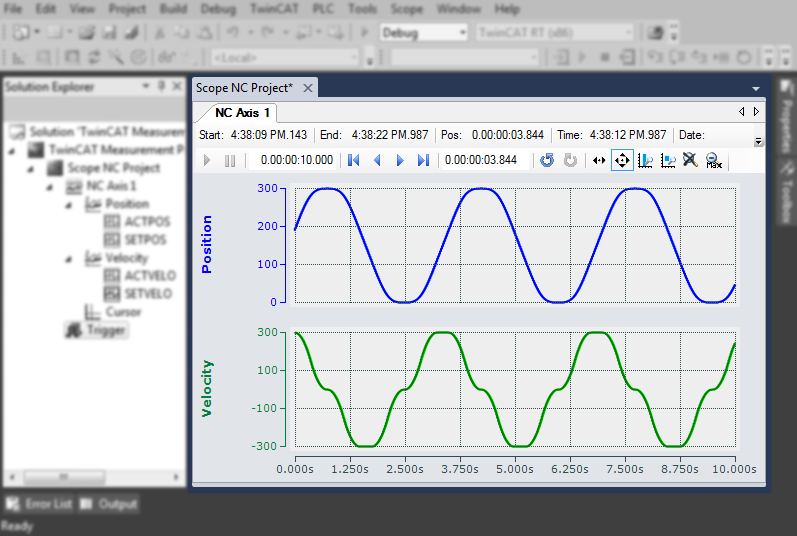The image size is (797, 536).
Task: Click the PLC stop square icon
Action: [605, 57]
